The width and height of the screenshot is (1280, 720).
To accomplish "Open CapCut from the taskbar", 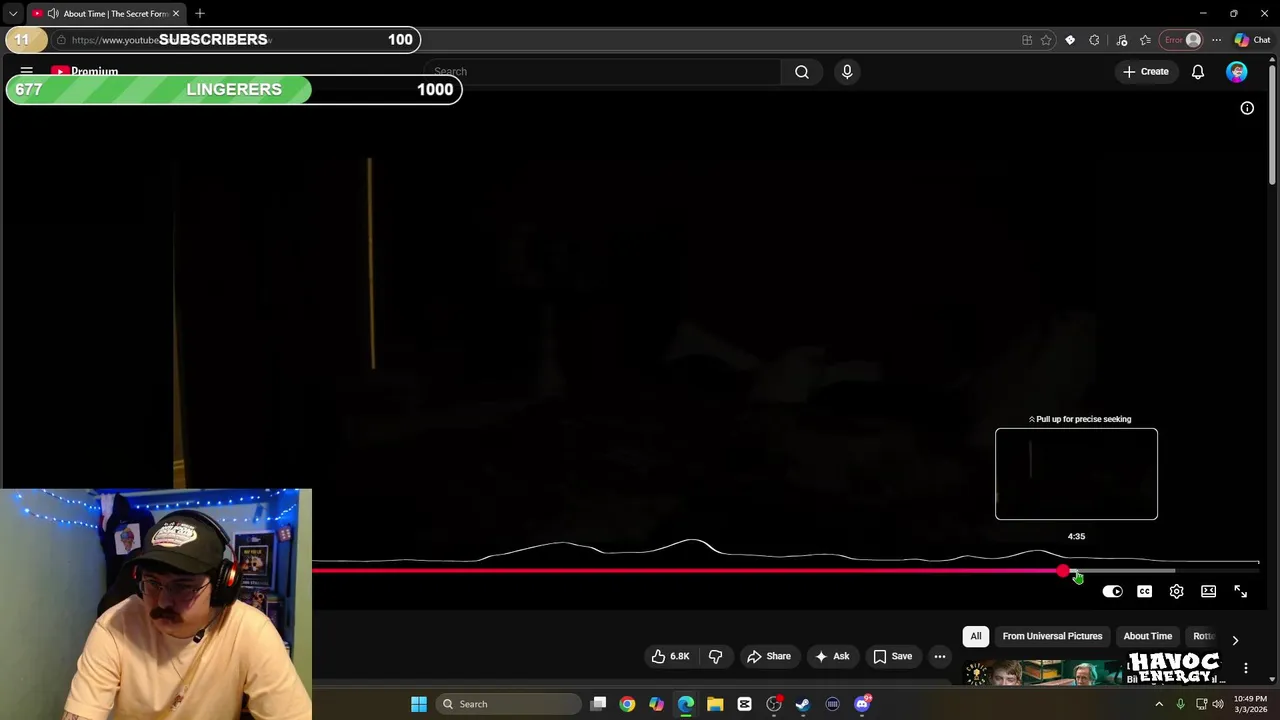I will [744, 704].
